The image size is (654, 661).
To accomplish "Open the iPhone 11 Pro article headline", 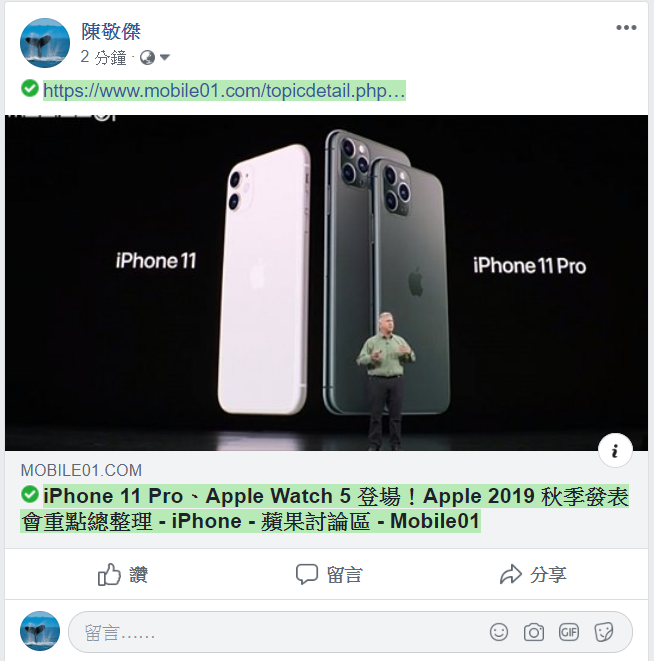I will (325, 508).
